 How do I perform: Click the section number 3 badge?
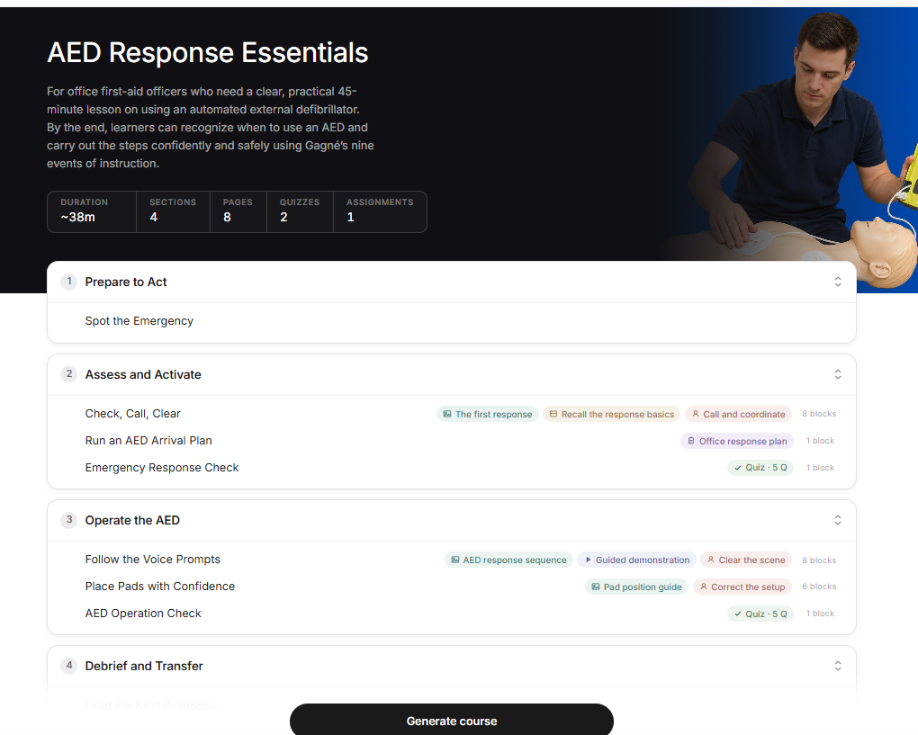[69, 519]
